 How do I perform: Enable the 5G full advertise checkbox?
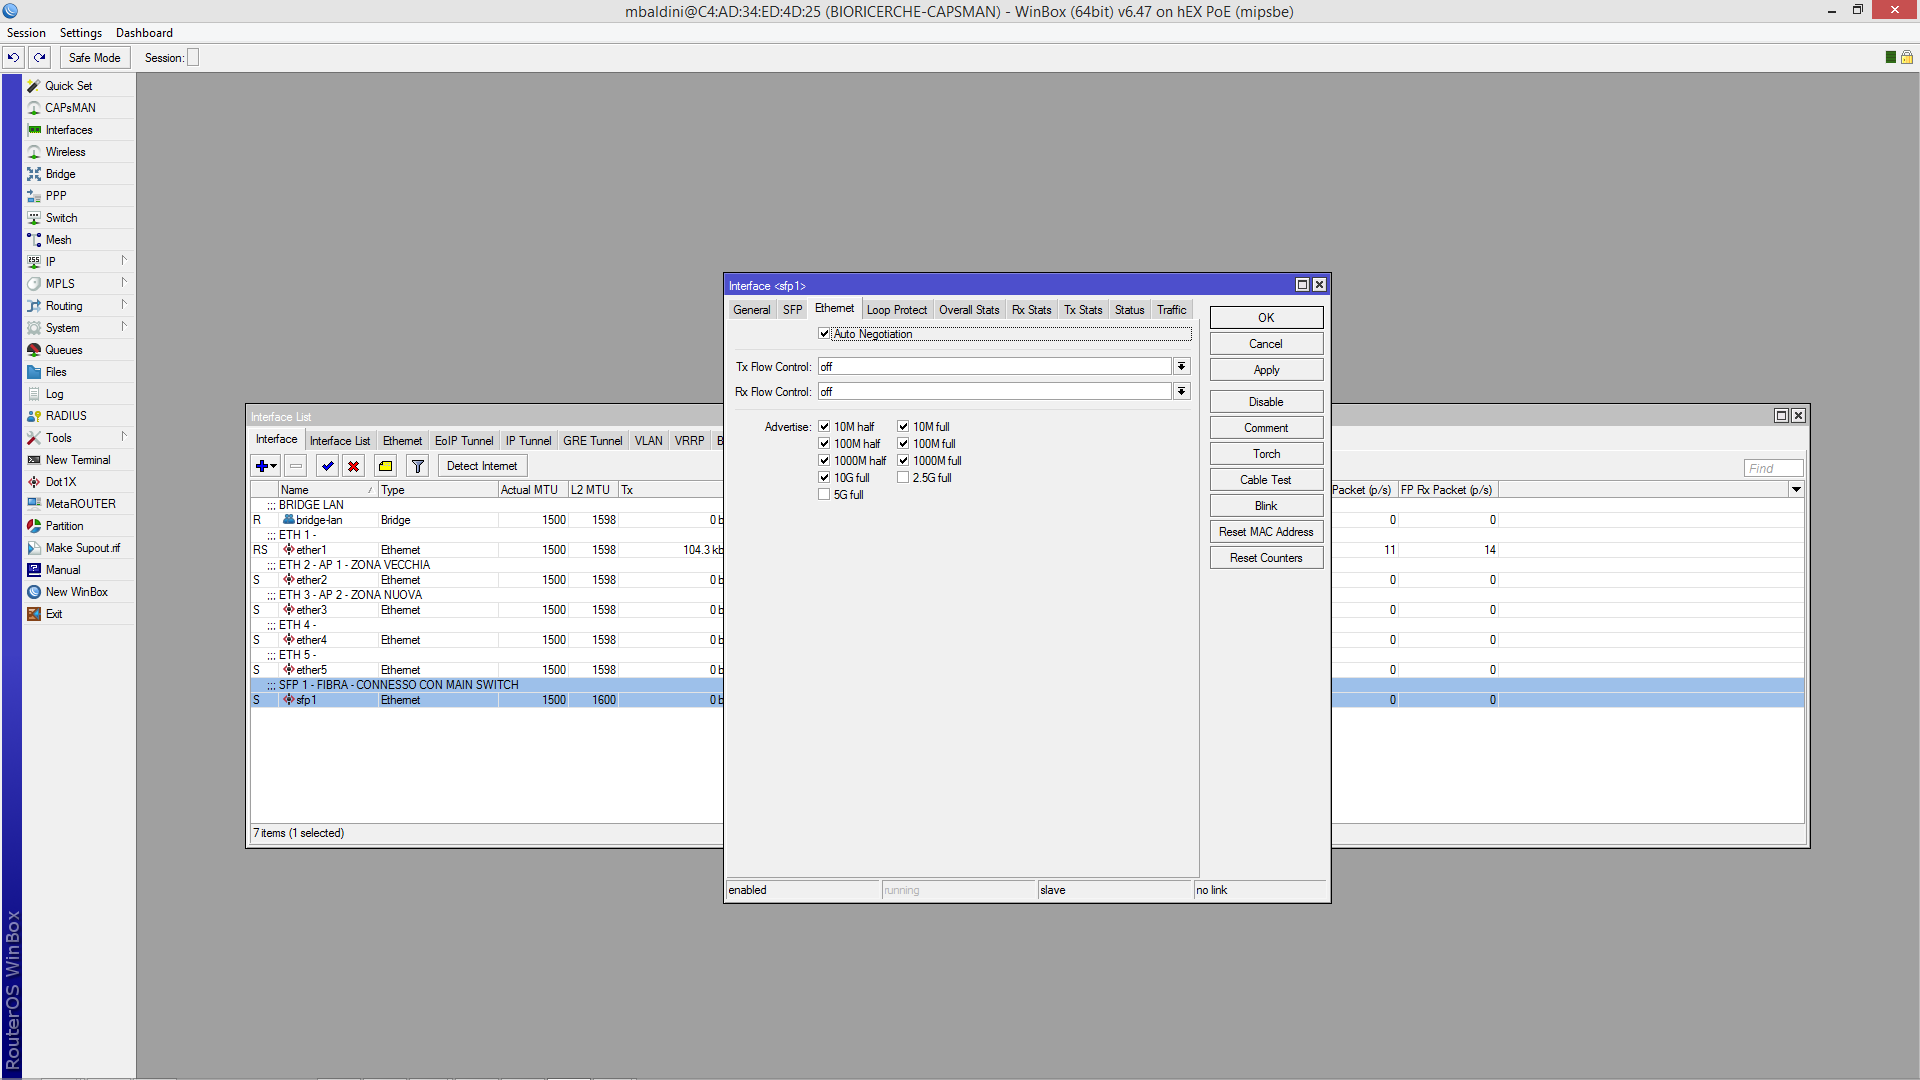(x=825, y=495)
